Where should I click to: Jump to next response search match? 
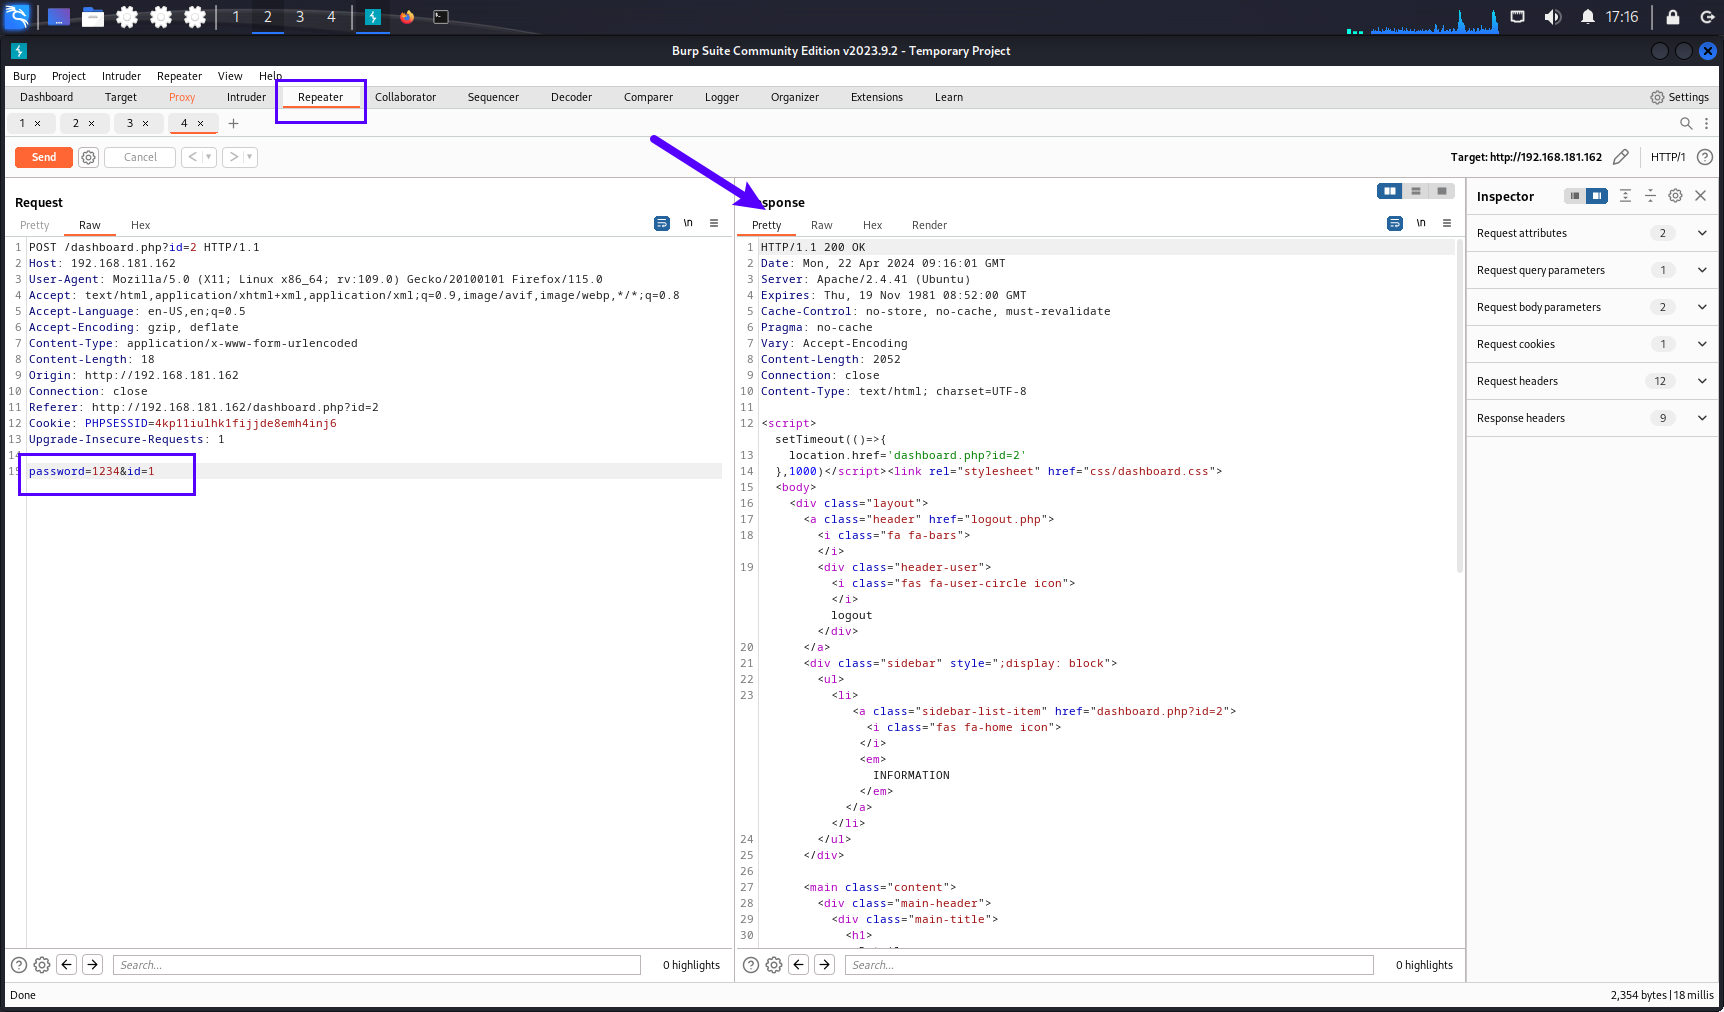[825, 965]
